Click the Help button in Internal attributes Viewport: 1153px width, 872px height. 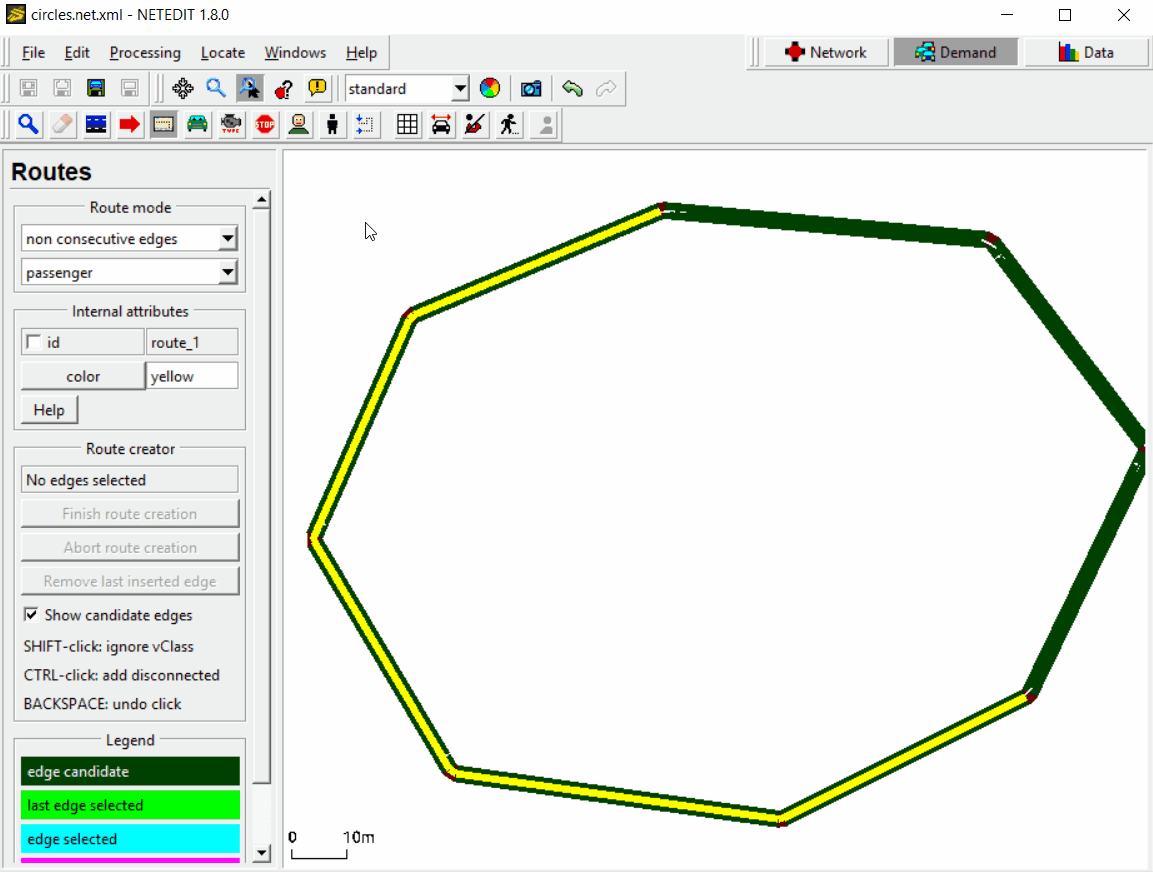[49, 410]
